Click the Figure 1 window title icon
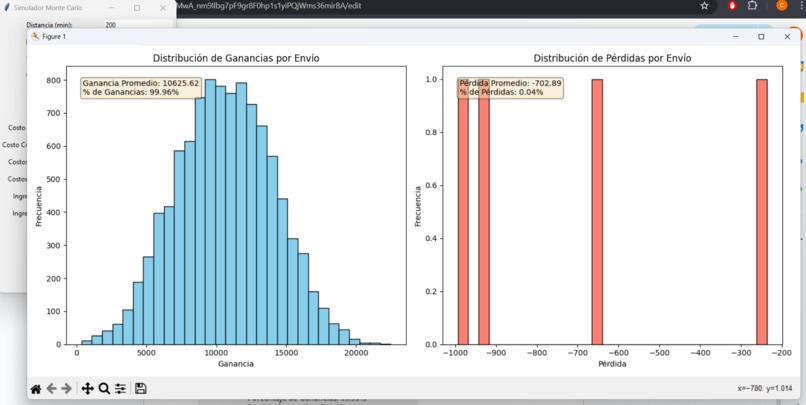The width and height of the screenshot is (806, 405). [x=35, y=36]
